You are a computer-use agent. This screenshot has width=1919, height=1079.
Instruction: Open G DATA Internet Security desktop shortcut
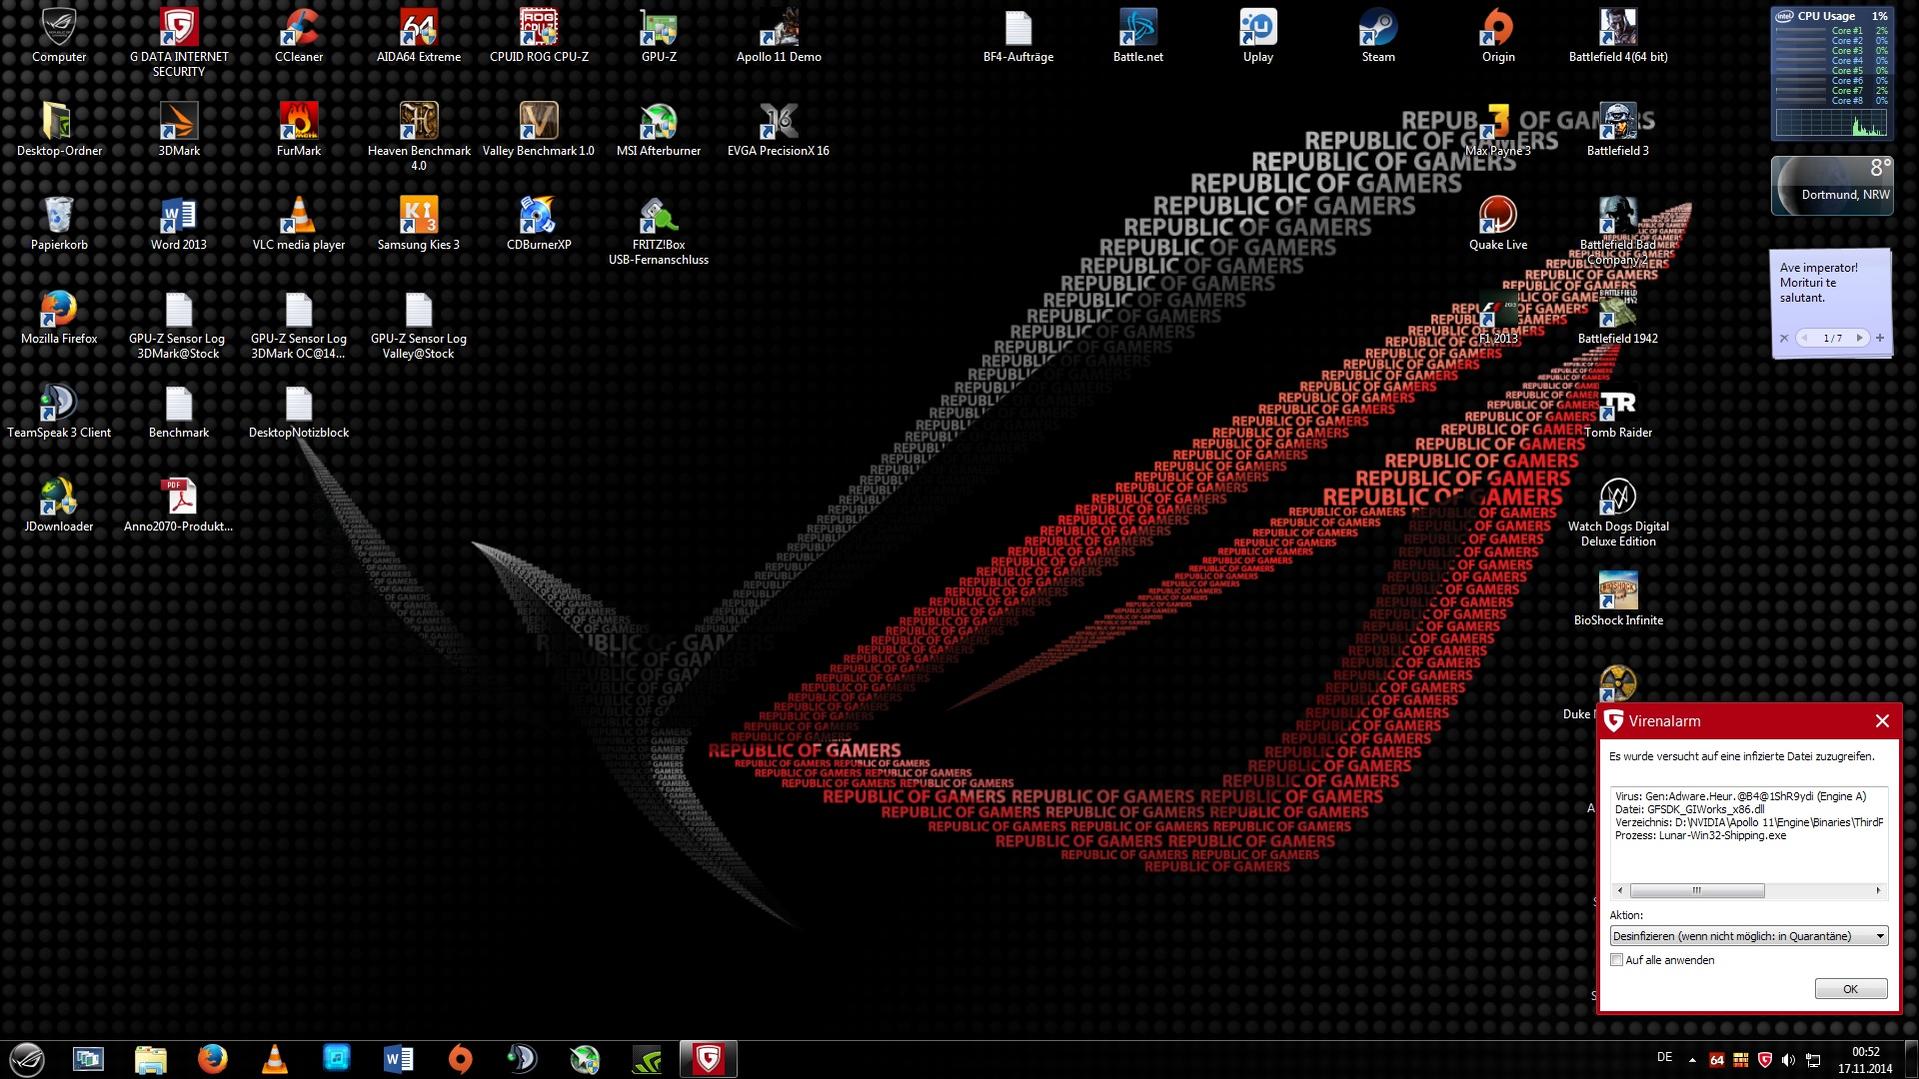[x=179, y=43]
